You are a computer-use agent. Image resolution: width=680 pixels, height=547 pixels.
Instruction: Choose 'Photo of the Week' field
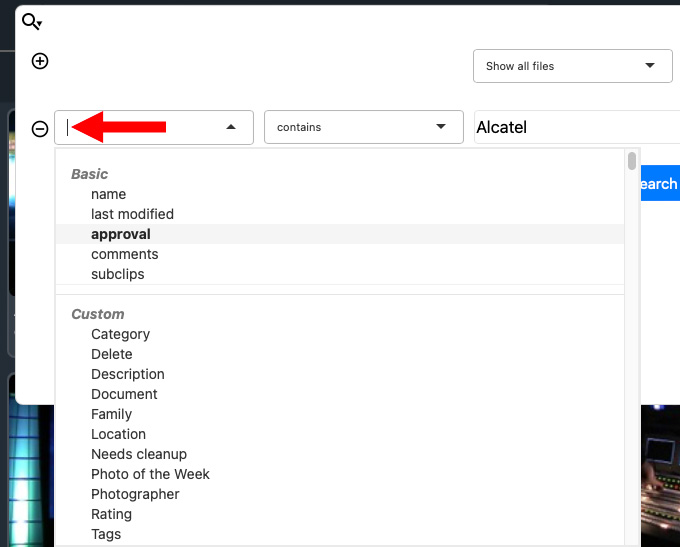click(150, 474)
